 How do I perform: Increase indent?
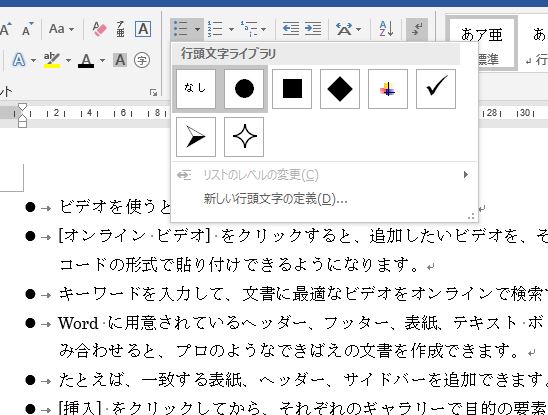pyautogui.click(x=313, y=29)
